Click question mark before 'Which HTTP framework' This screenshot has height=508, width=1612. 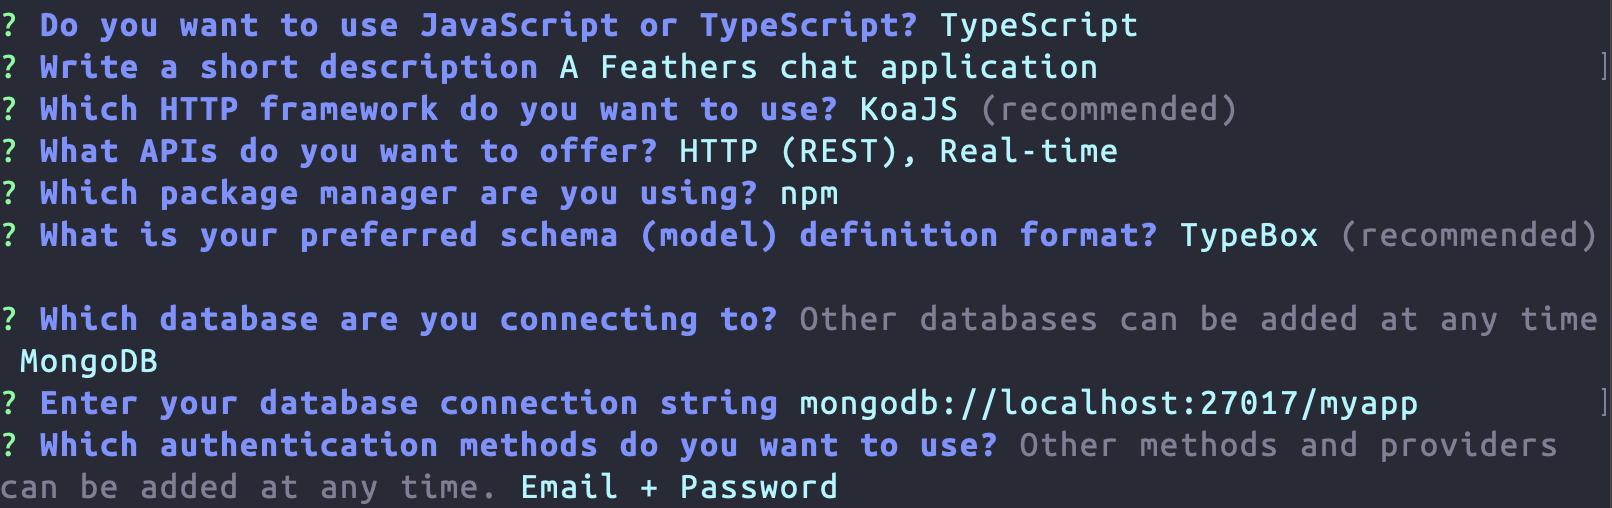9,109
